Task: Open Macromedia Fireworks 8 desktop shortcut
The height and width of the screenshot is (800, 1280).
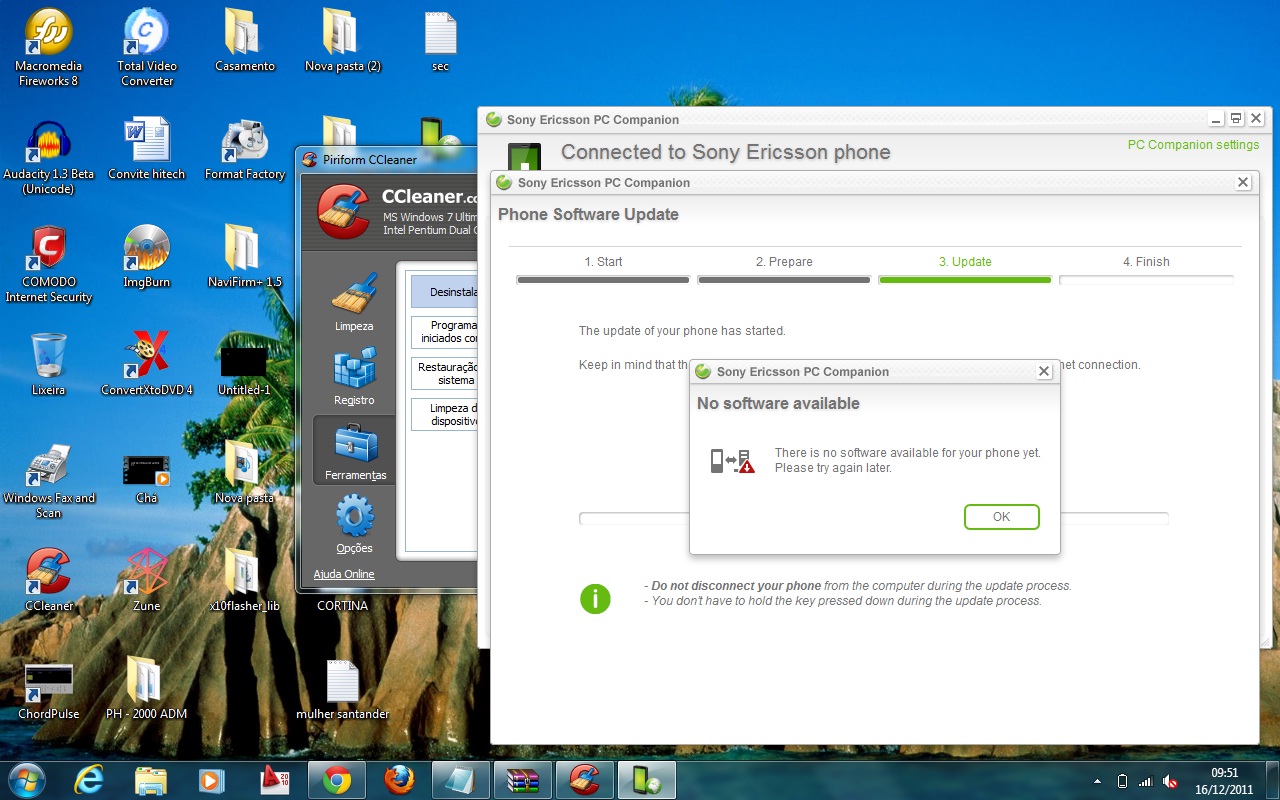Action: 48,47
